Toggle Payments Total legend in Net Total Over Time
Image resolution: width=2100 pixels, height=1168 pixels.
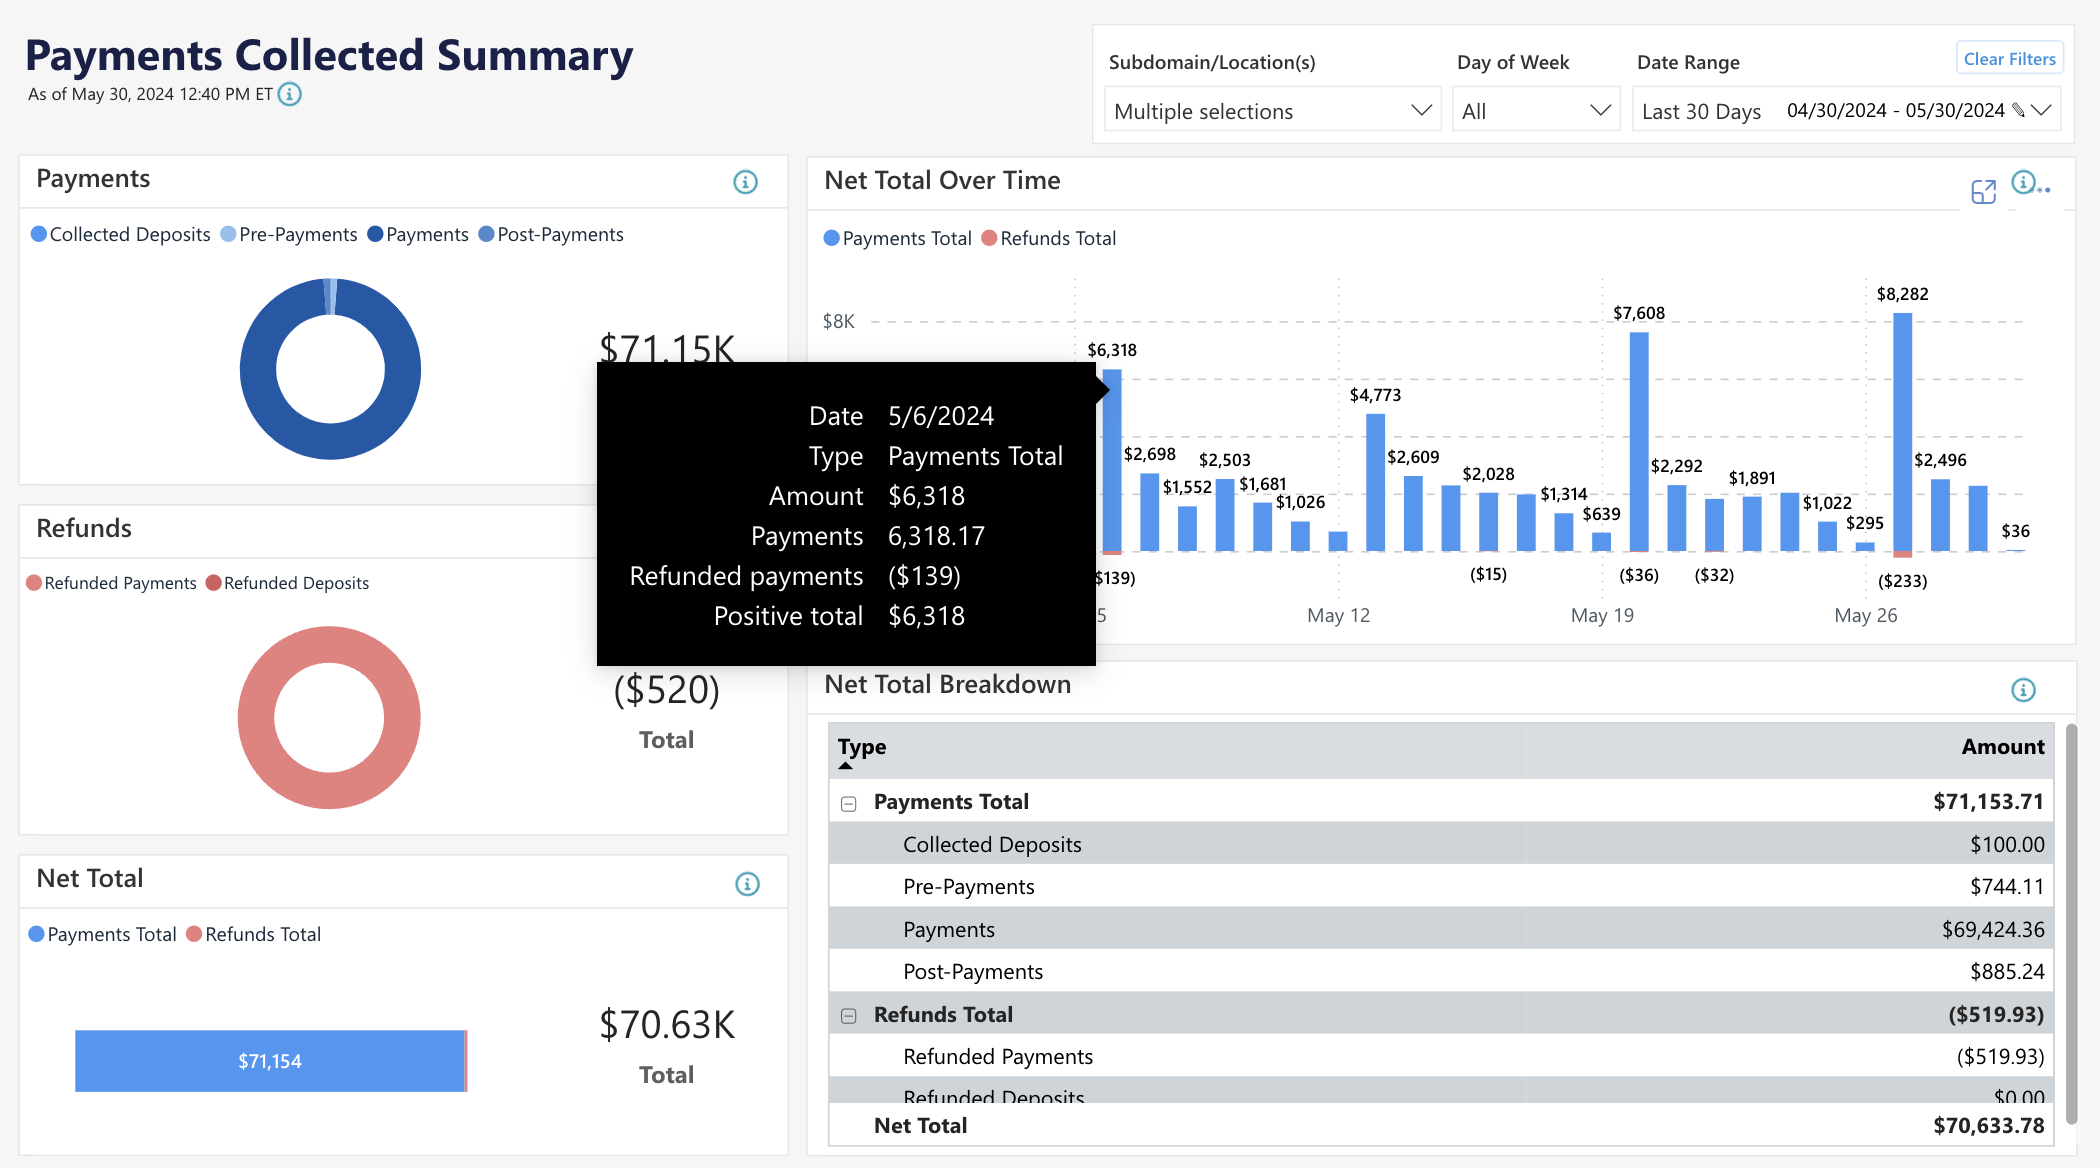897,238
